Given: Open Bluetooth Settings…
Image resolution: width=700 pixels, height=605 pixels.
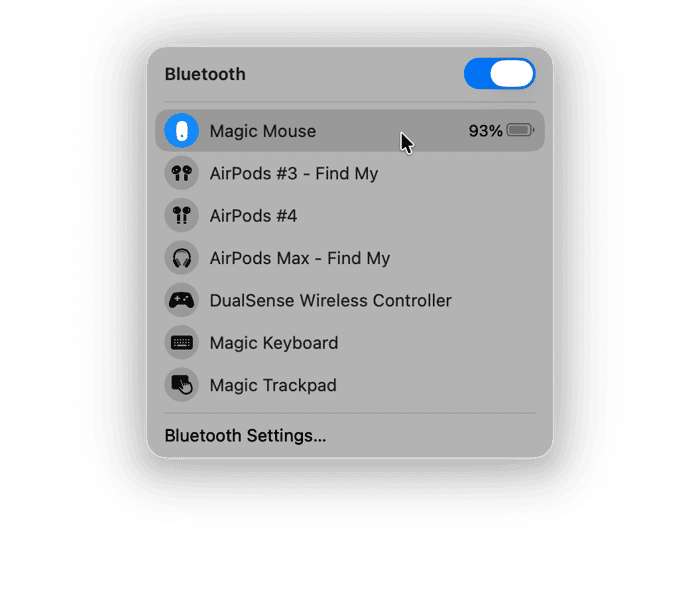Looking at the screenshot, I should coord(245,435).
